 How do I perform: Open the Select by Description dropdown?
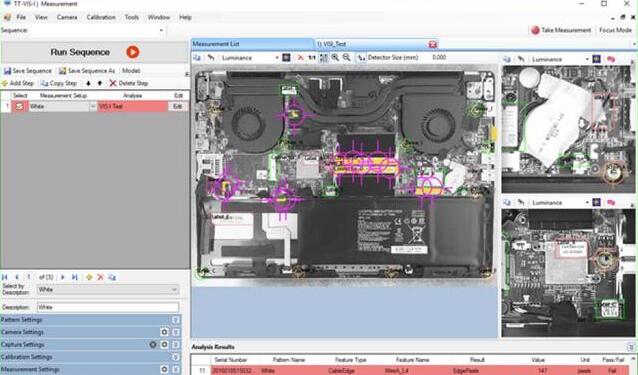coord(108,290)
